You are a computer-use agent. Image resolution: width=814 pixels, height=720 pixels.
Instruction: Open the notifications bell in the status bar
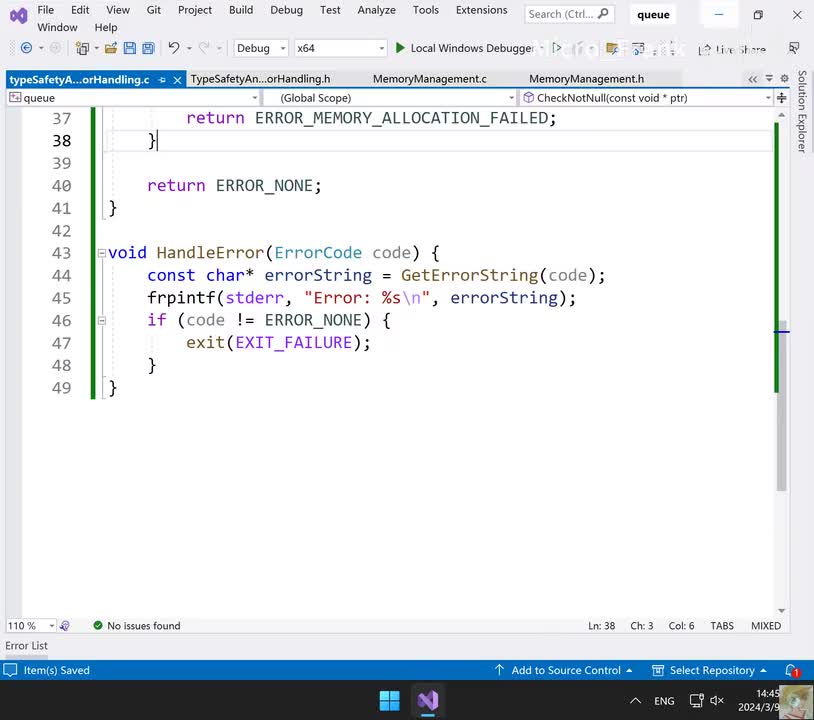pos(791,670)
